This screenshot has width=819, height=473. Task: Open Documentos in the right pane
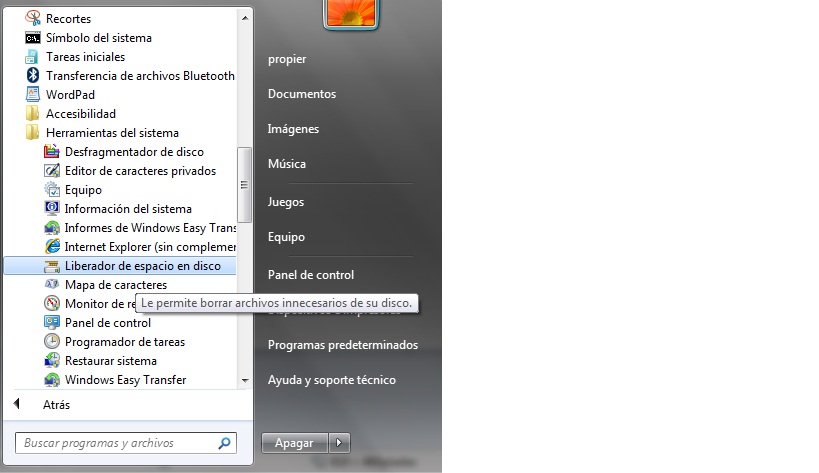[302, 94]
